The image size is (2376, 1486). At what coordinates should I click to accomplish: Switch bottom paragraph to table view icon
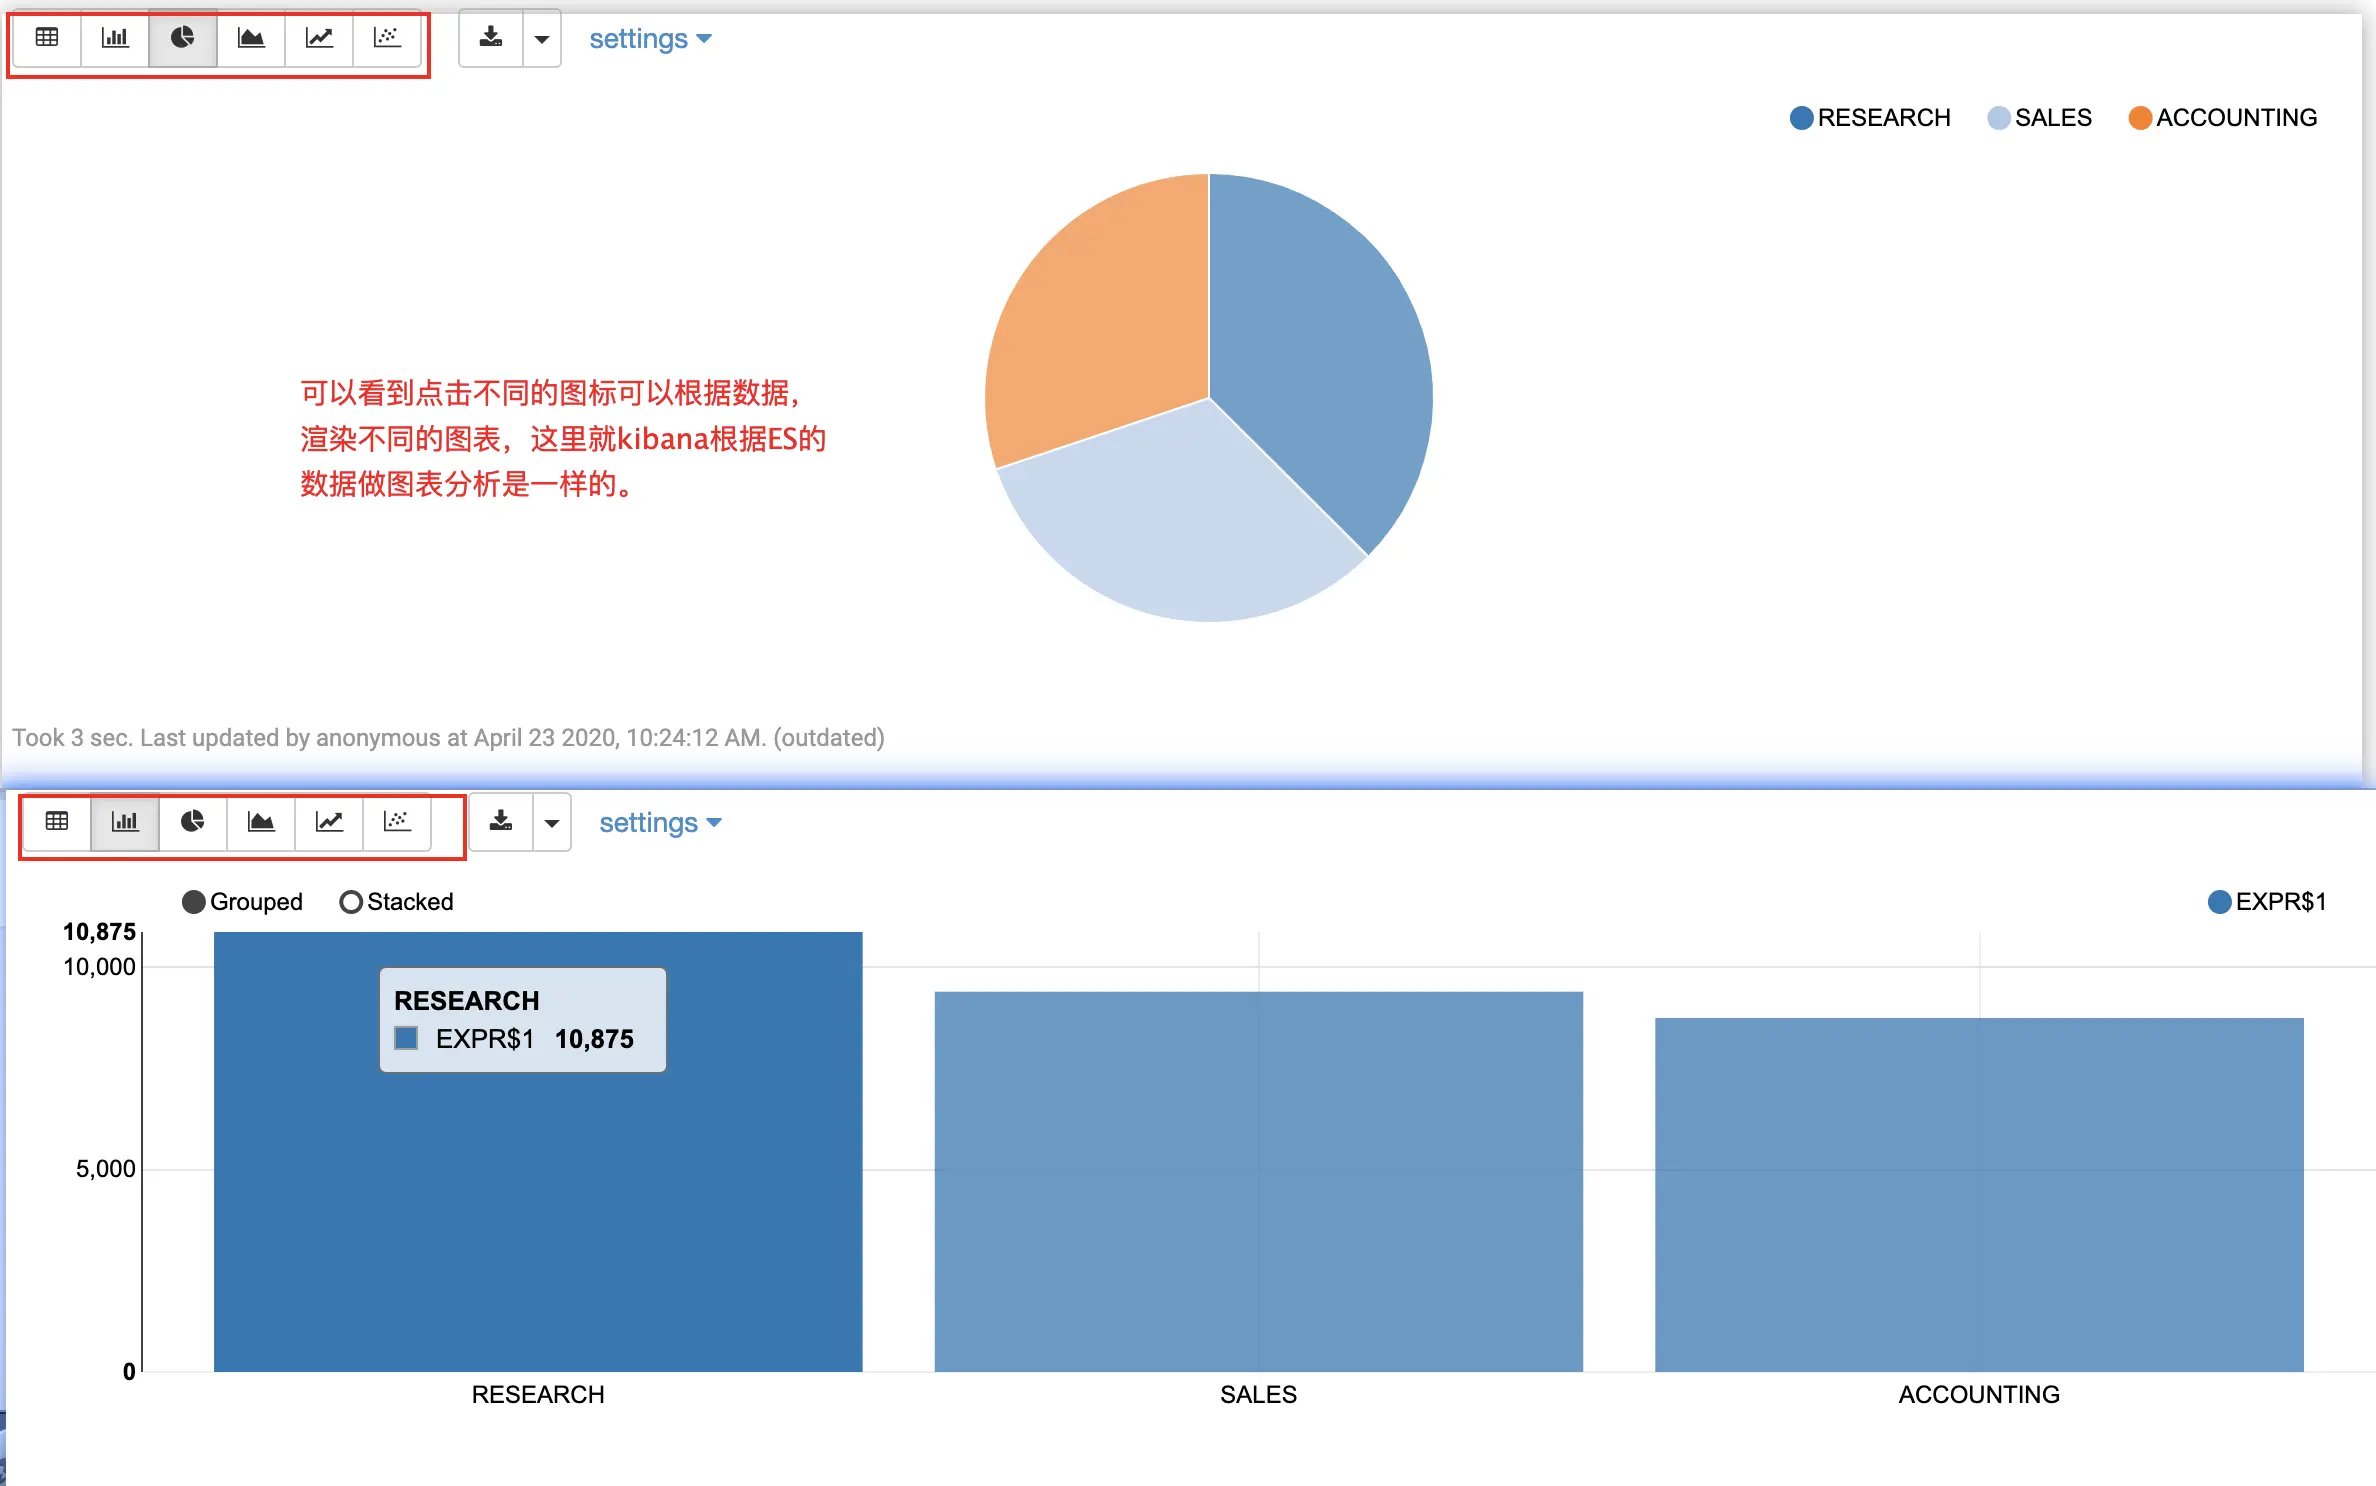57,822
